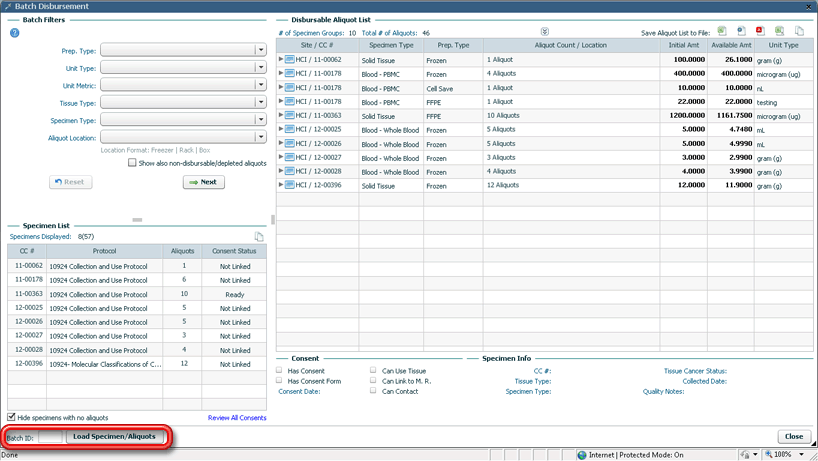Open the Prep. Type dropdown
Viewport: 818px width, 461px height.
[x=261, y=50]
